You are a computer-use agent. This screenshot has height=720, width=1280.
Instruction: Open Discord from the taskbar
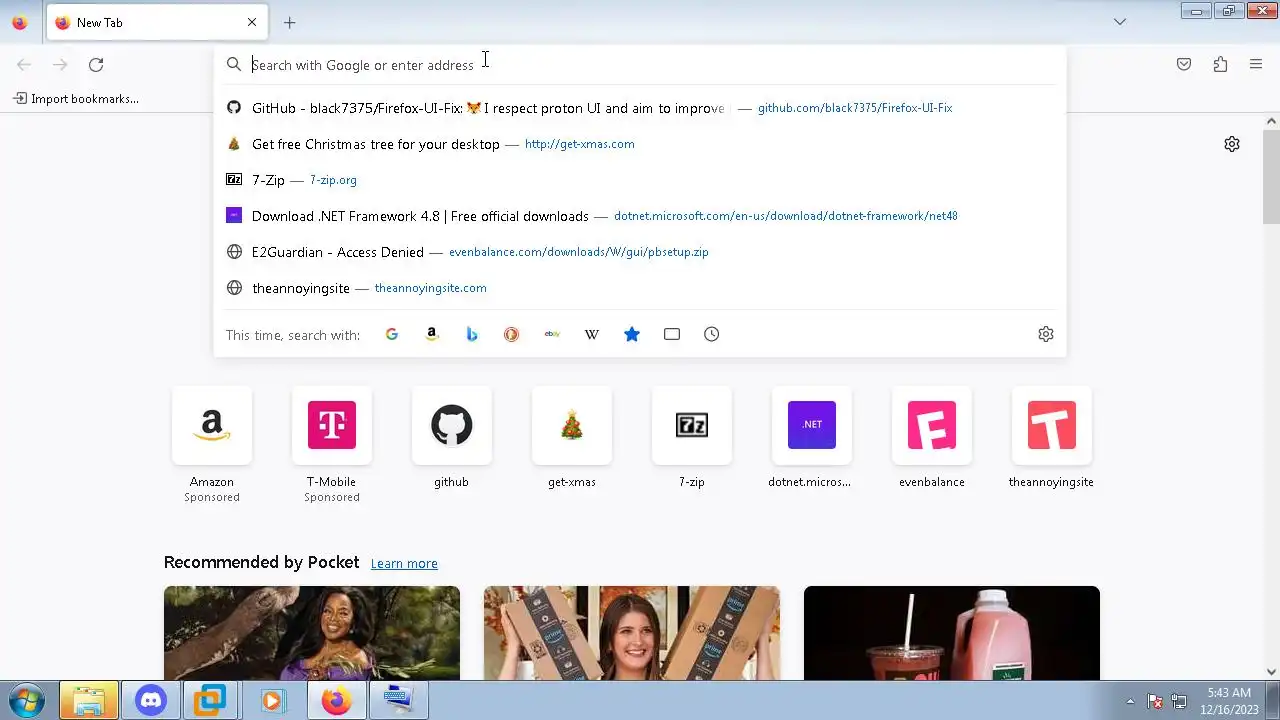point(151,701)
